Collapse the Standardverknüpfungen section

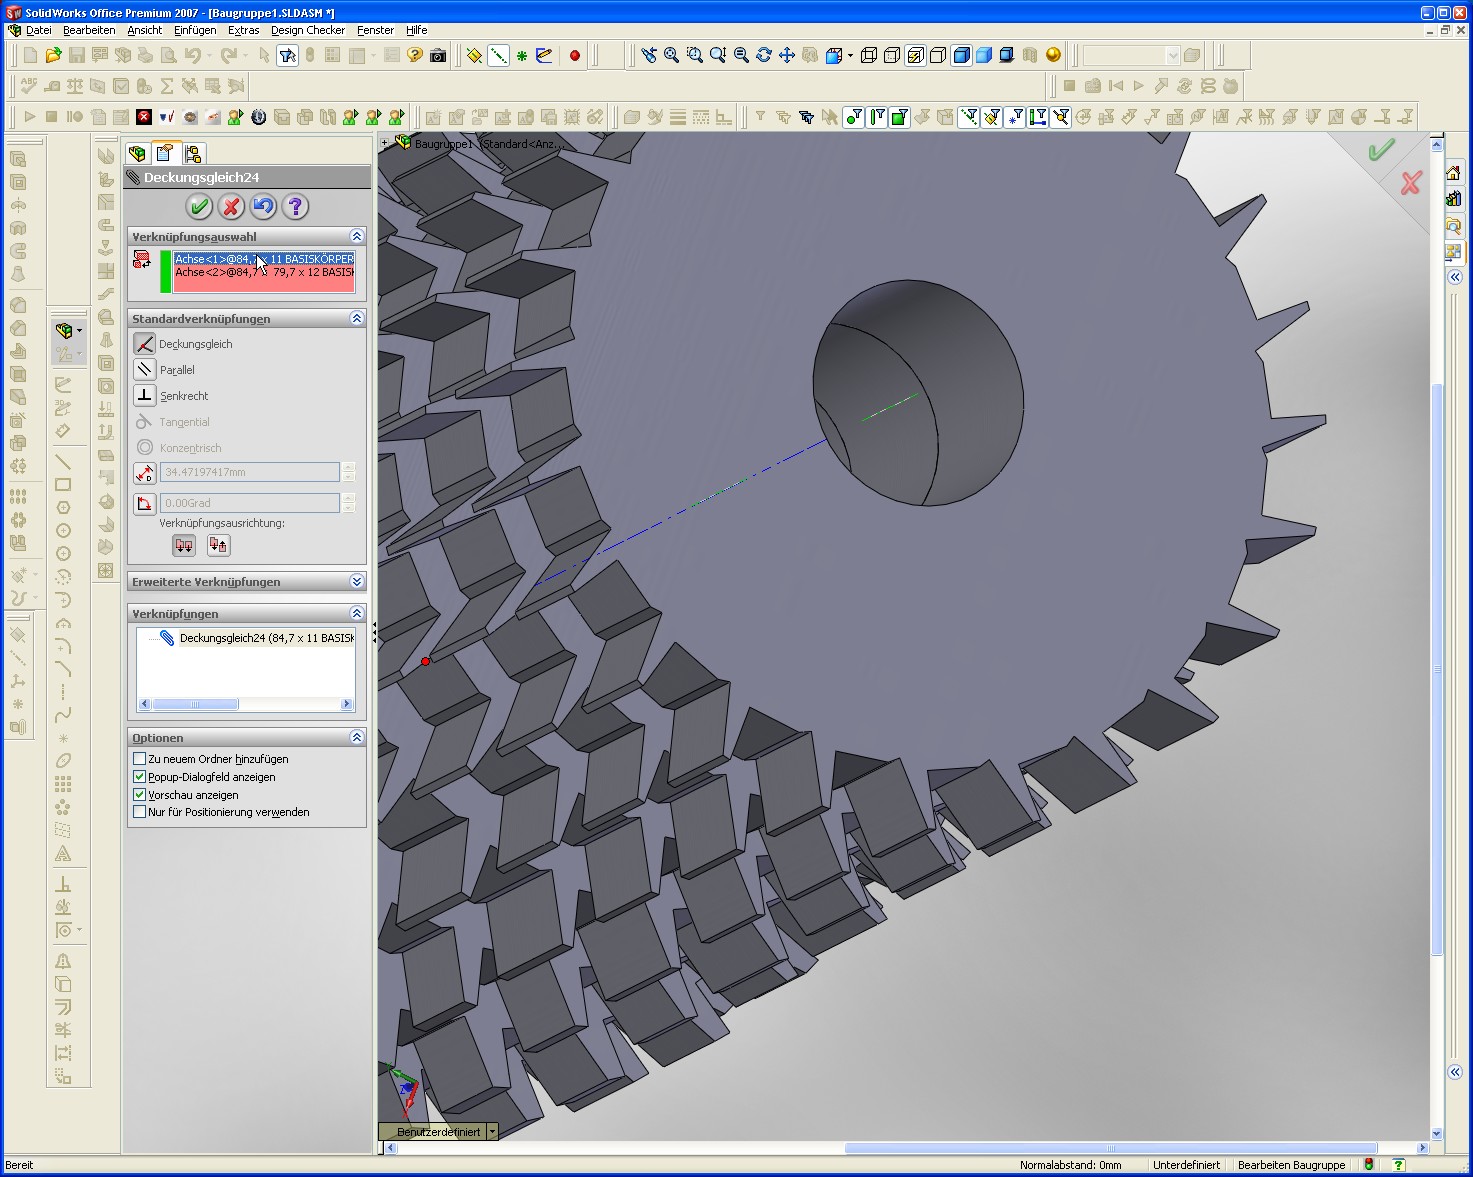click(357, 319)
